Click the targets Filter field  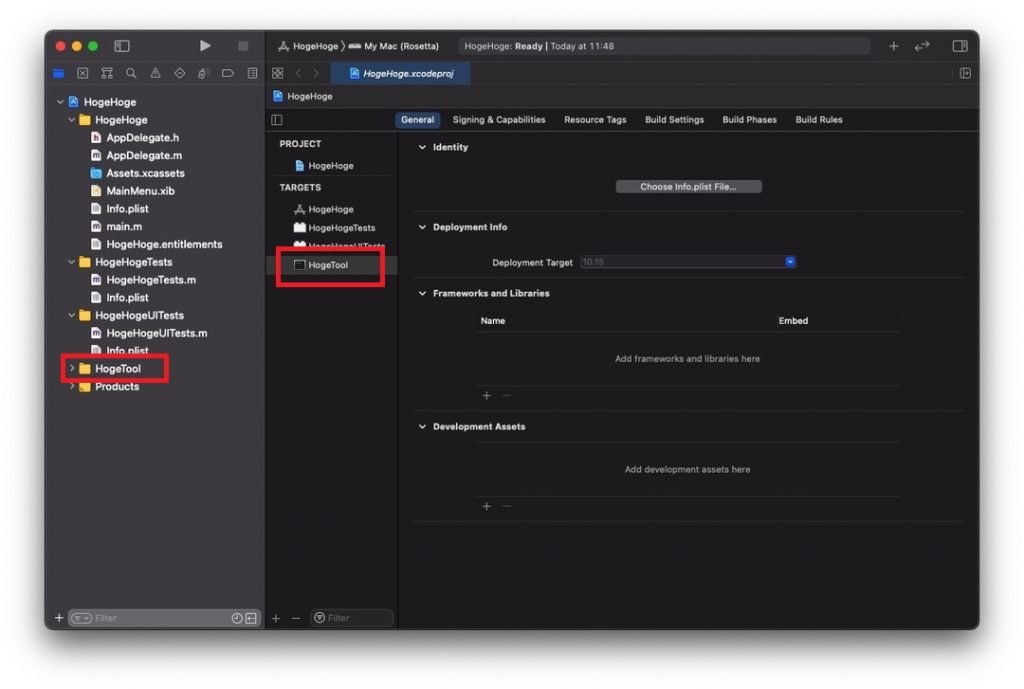(x=353, y=618)
